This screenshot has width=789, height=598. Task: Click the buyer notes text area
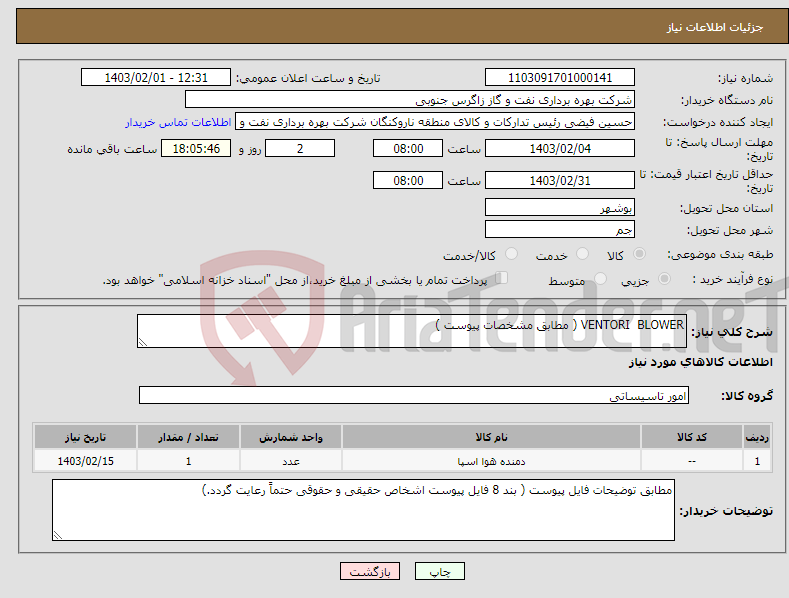point(363,510)
